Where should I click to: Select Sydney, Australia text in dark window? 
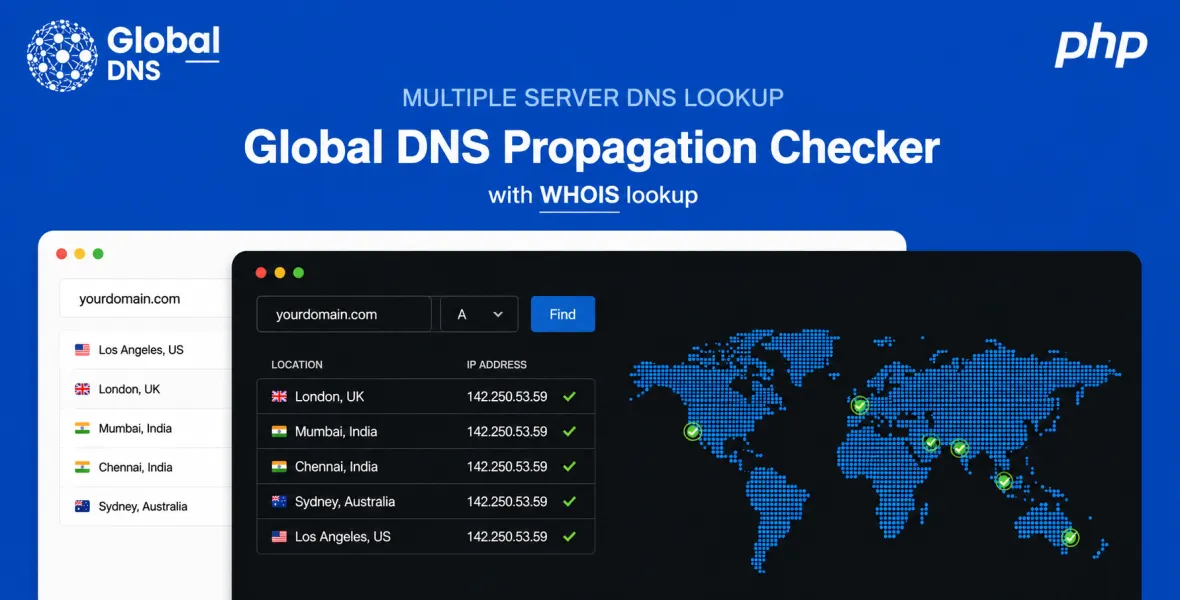(345, 501)
